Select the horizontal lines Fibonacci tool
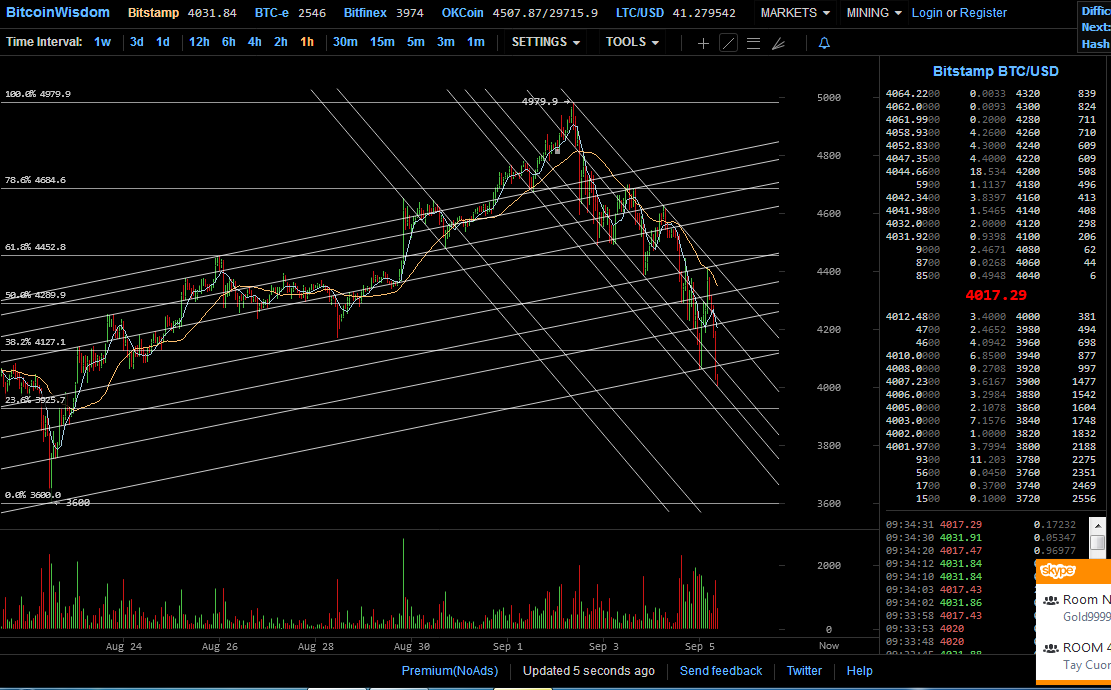The image size is (1111, 690). 753,43
